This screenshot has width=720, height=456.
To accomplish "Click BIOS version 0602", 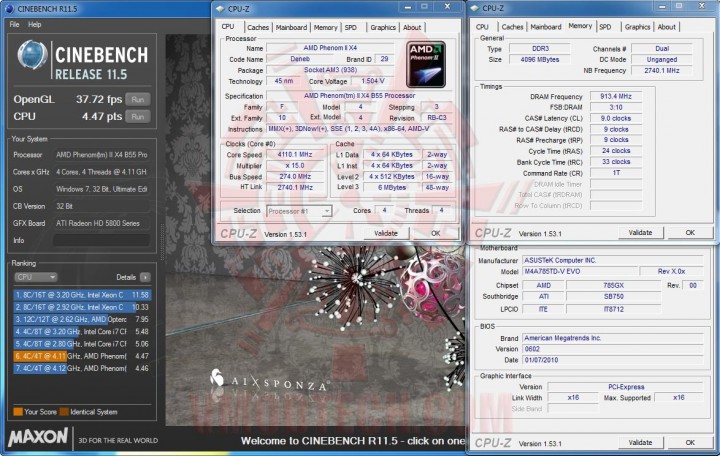I will point(613,349).
